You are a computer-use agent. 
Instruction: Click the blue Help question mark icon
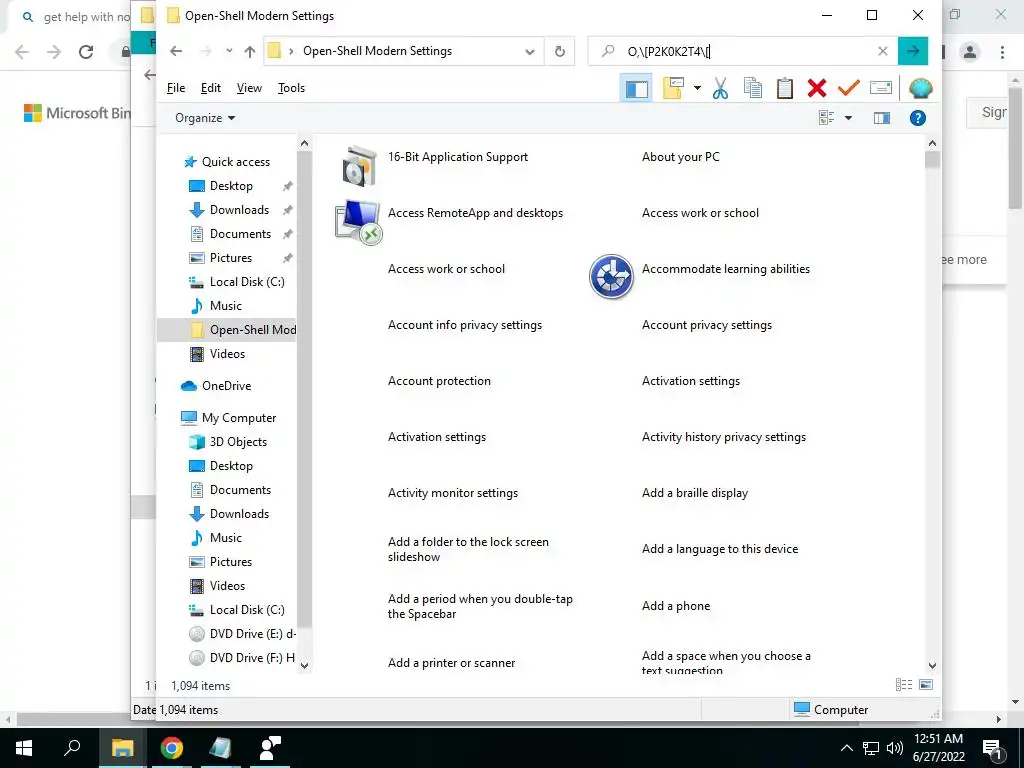point(918,118)
